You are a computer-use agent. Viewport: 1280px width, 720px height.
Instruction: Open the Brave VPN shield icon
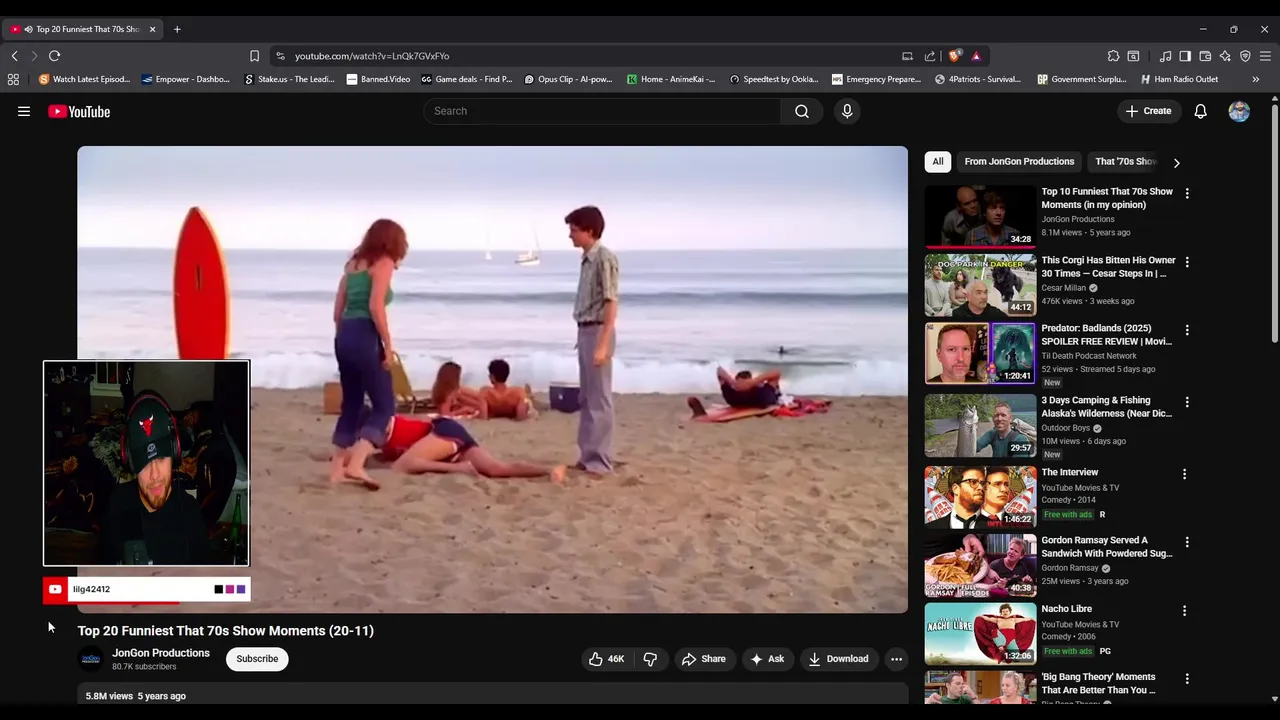coord(1245,56)
